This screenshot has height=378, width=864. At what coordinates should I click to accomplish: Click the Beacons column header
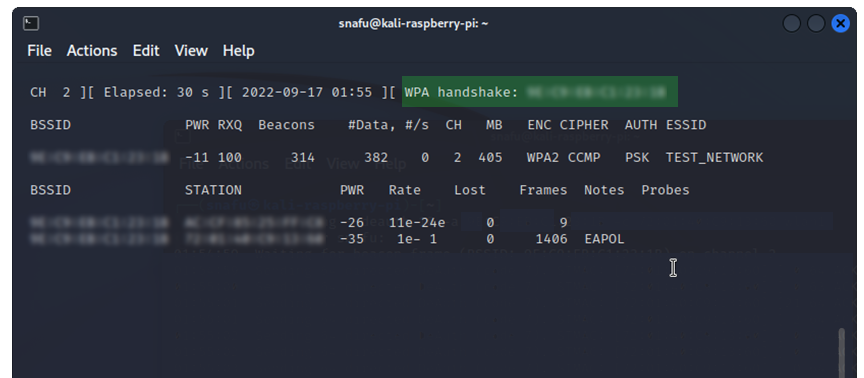click(287, 126)
